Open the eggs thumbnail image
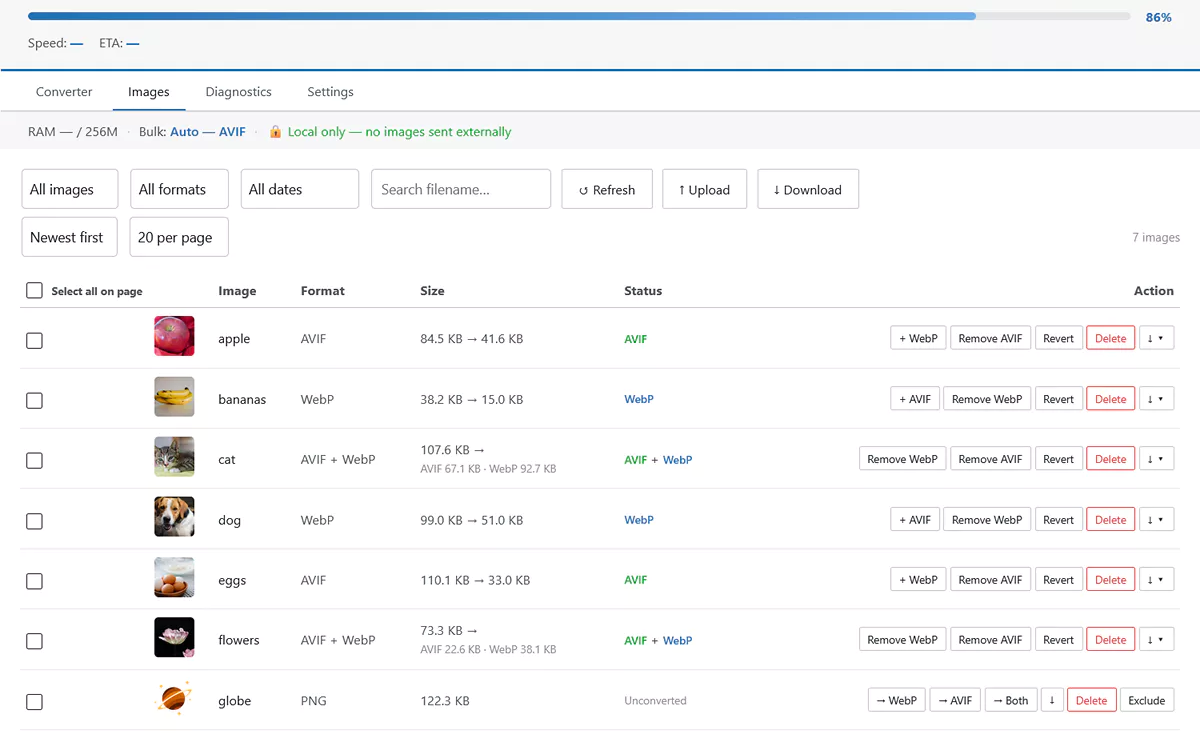 [174, 577]
